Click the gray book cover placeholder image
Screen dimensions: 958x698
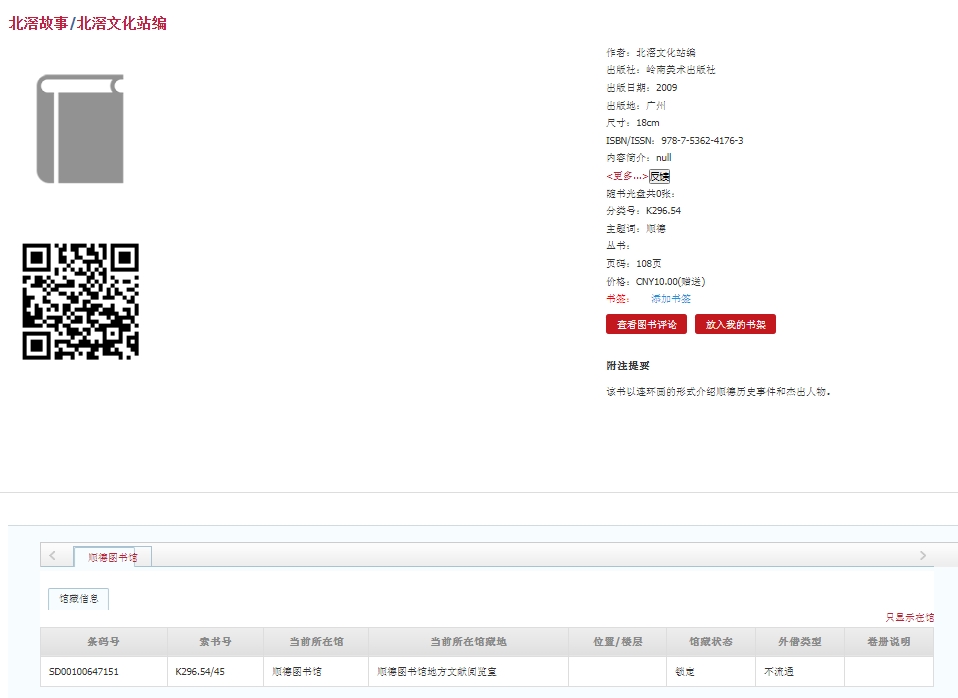click(80, 129)
